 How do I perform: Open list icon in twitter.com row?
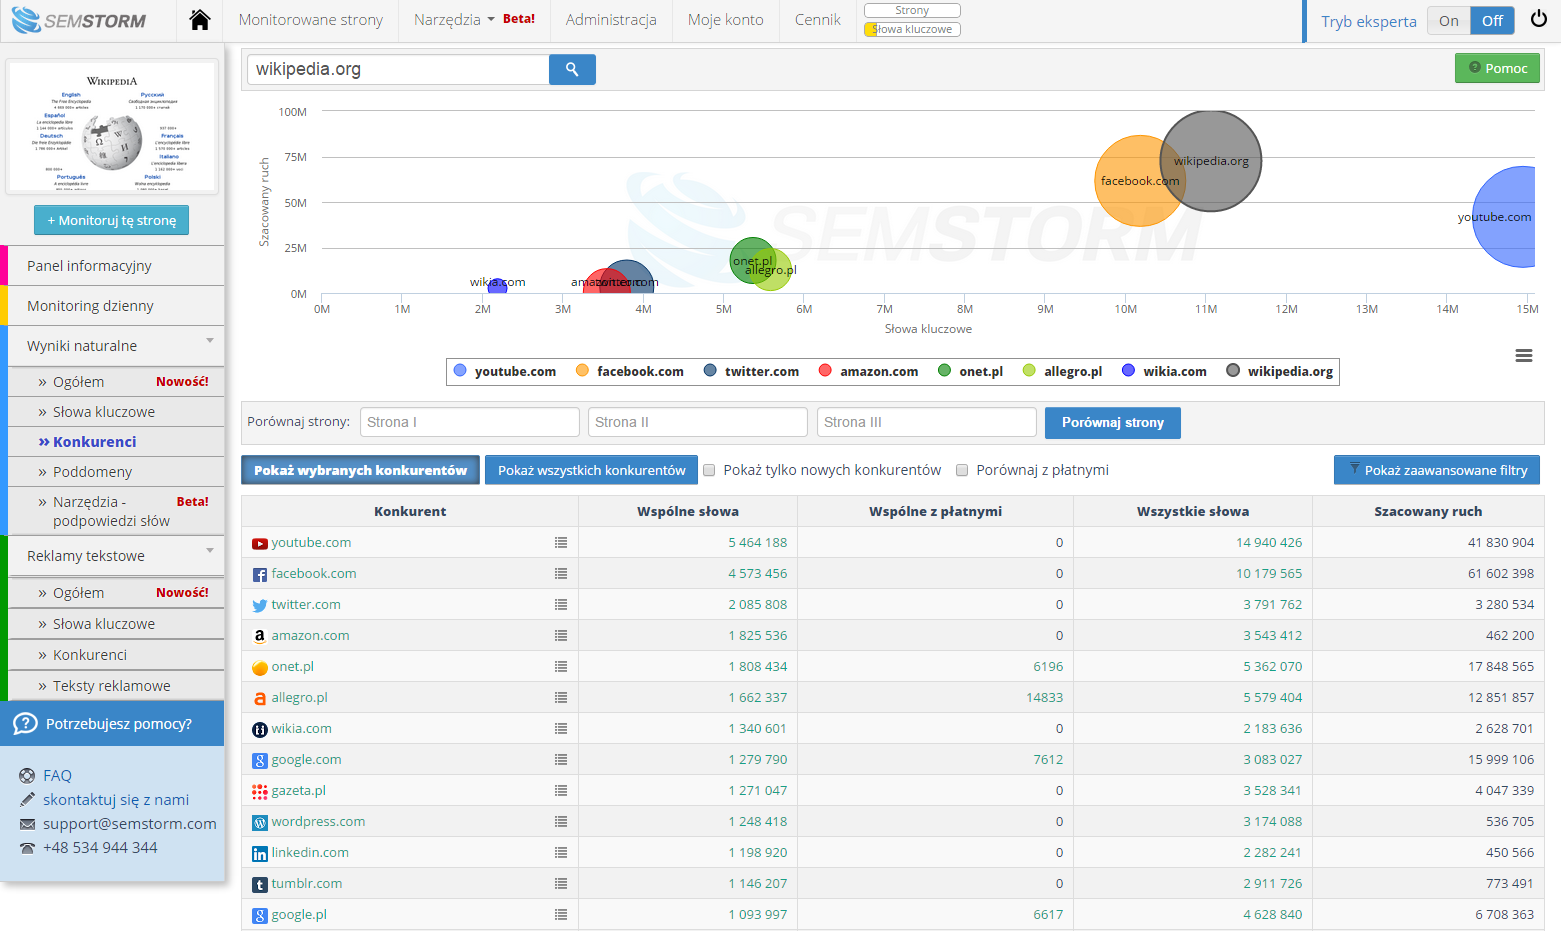[561, 605]
